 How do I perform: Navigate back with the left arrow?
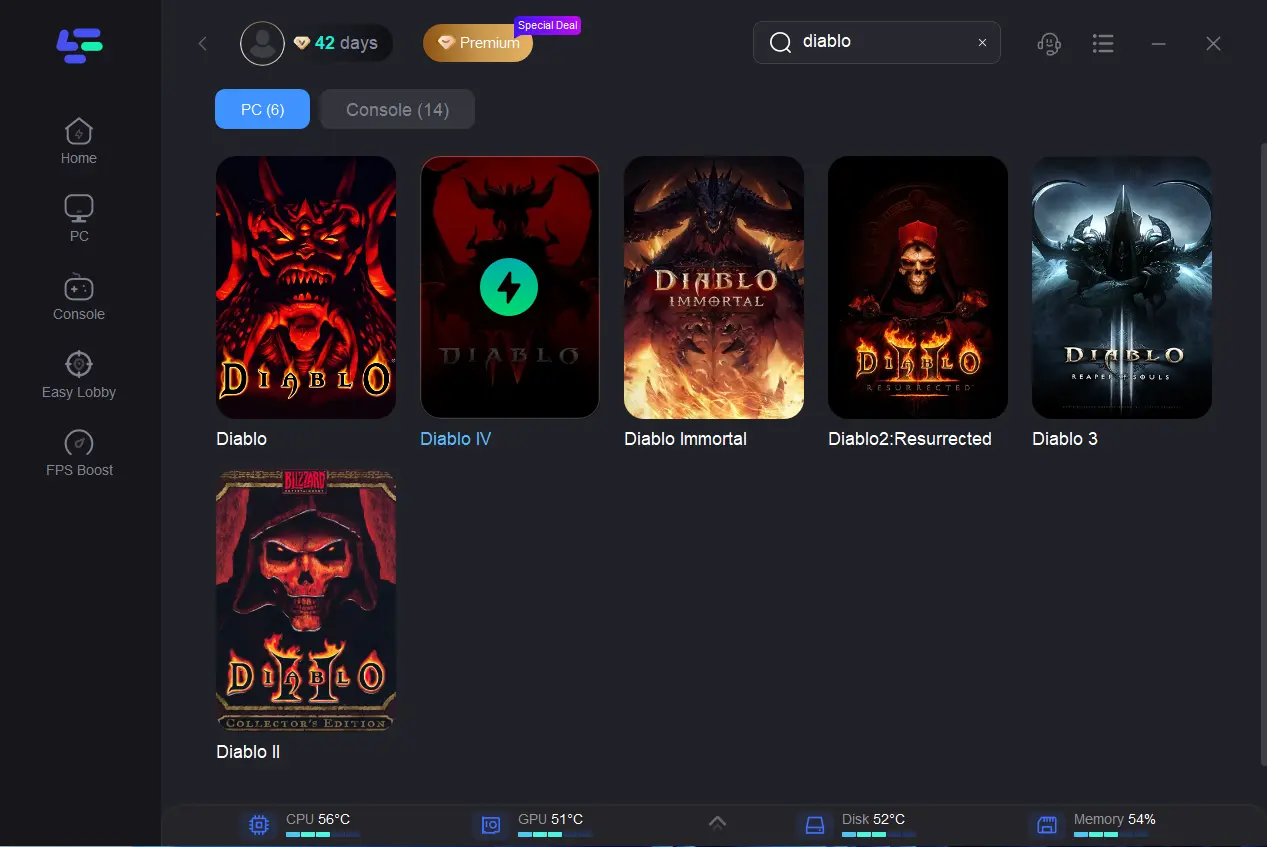tap(203, 43)
